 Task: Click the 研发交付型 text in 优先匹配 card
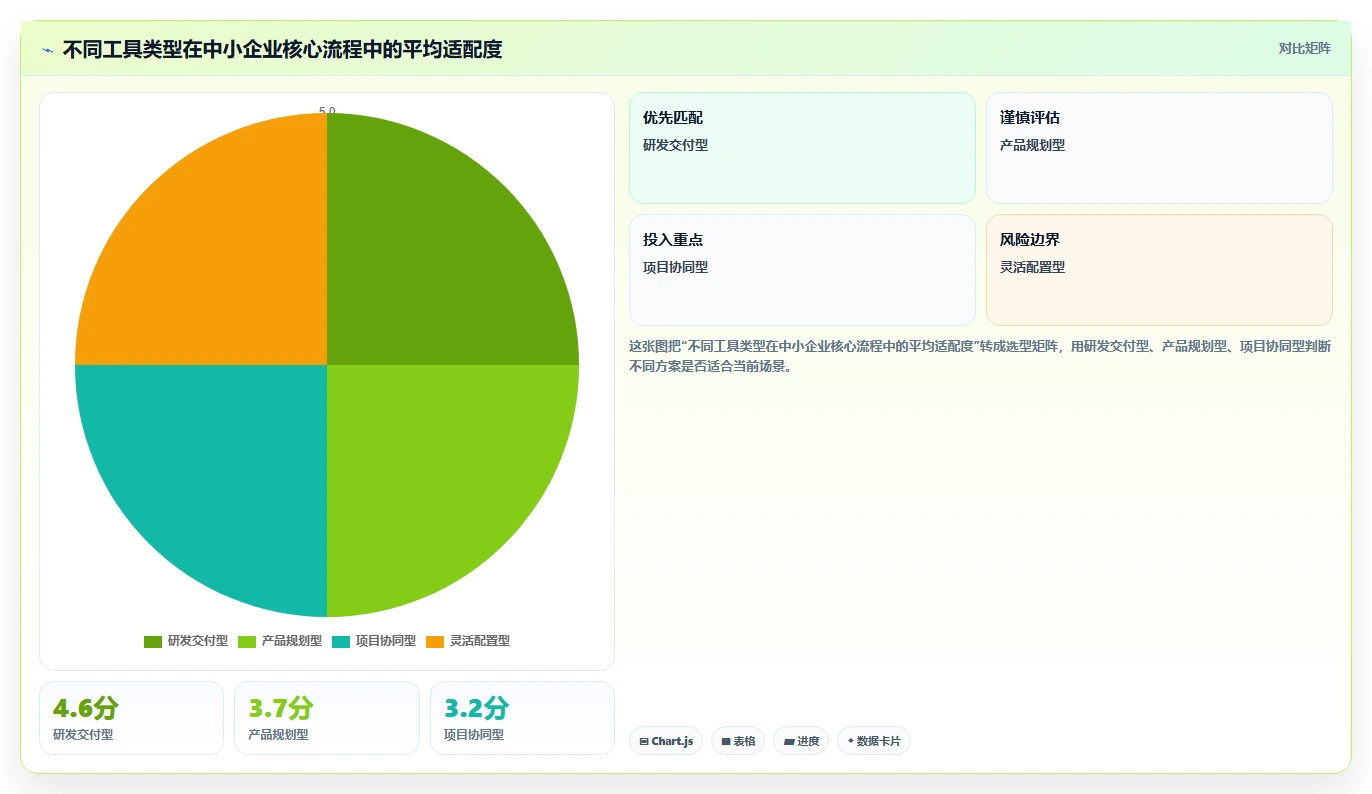pyautogui.click(x=675, y=145)
